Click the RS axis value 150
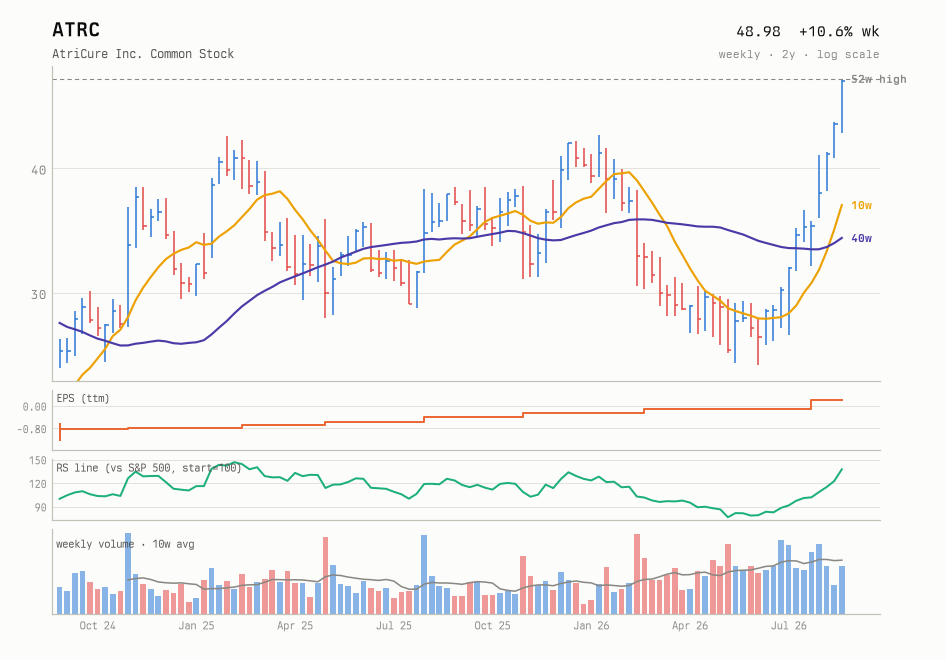This screenshot has height=660, width=946. coord(37,460)
